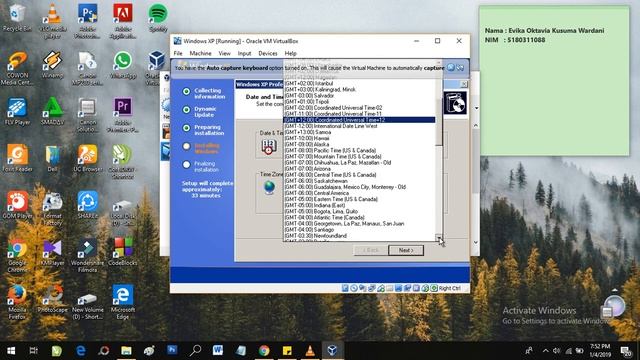Select International Date Line West option
640x360 pixels.
pos(359,126)
